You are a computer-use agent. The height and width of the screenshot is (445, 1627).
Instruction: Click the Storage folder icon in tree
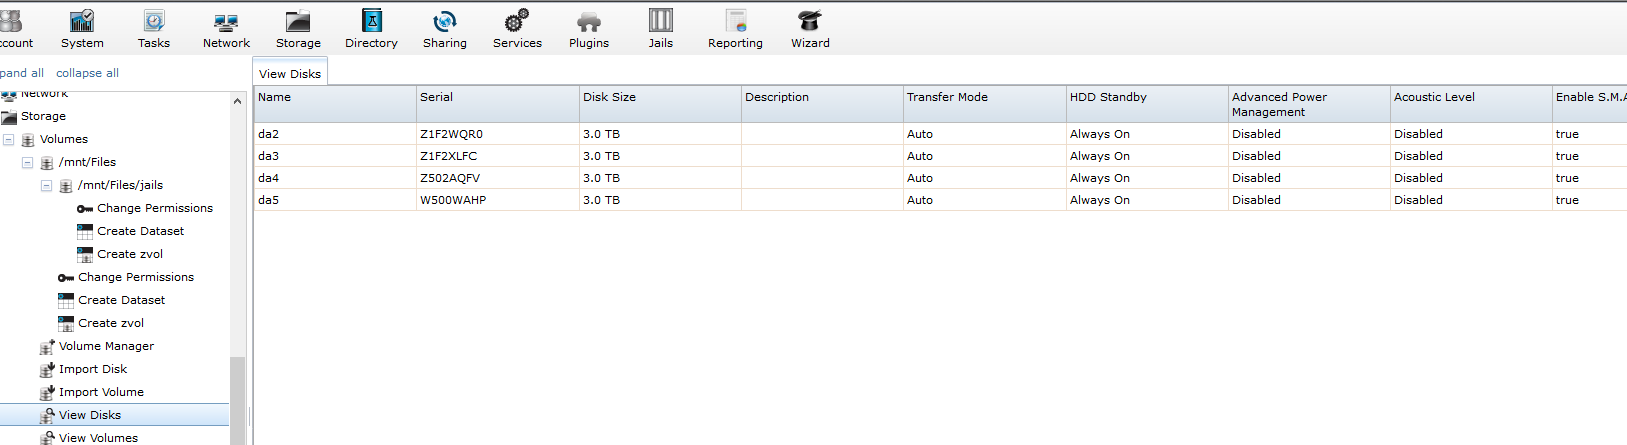(9, 117)
